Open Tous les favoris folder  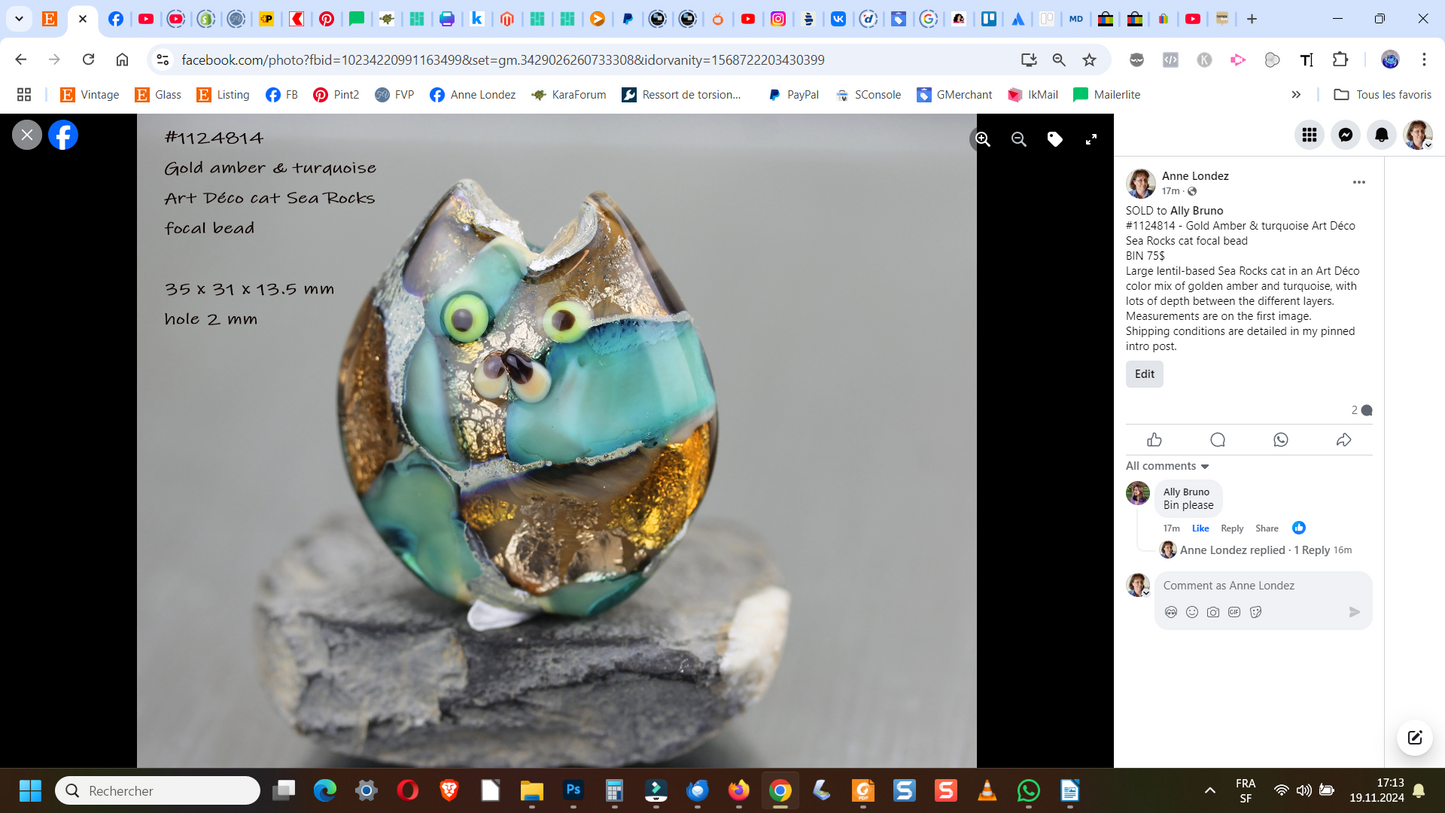(x=1383, y=95)
